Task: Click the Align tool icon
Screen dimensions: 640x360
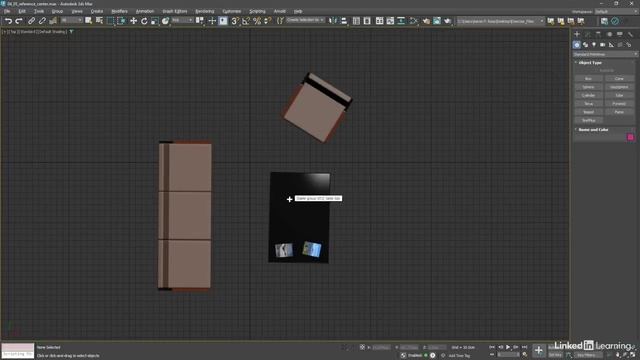Action: click(344, 21)
